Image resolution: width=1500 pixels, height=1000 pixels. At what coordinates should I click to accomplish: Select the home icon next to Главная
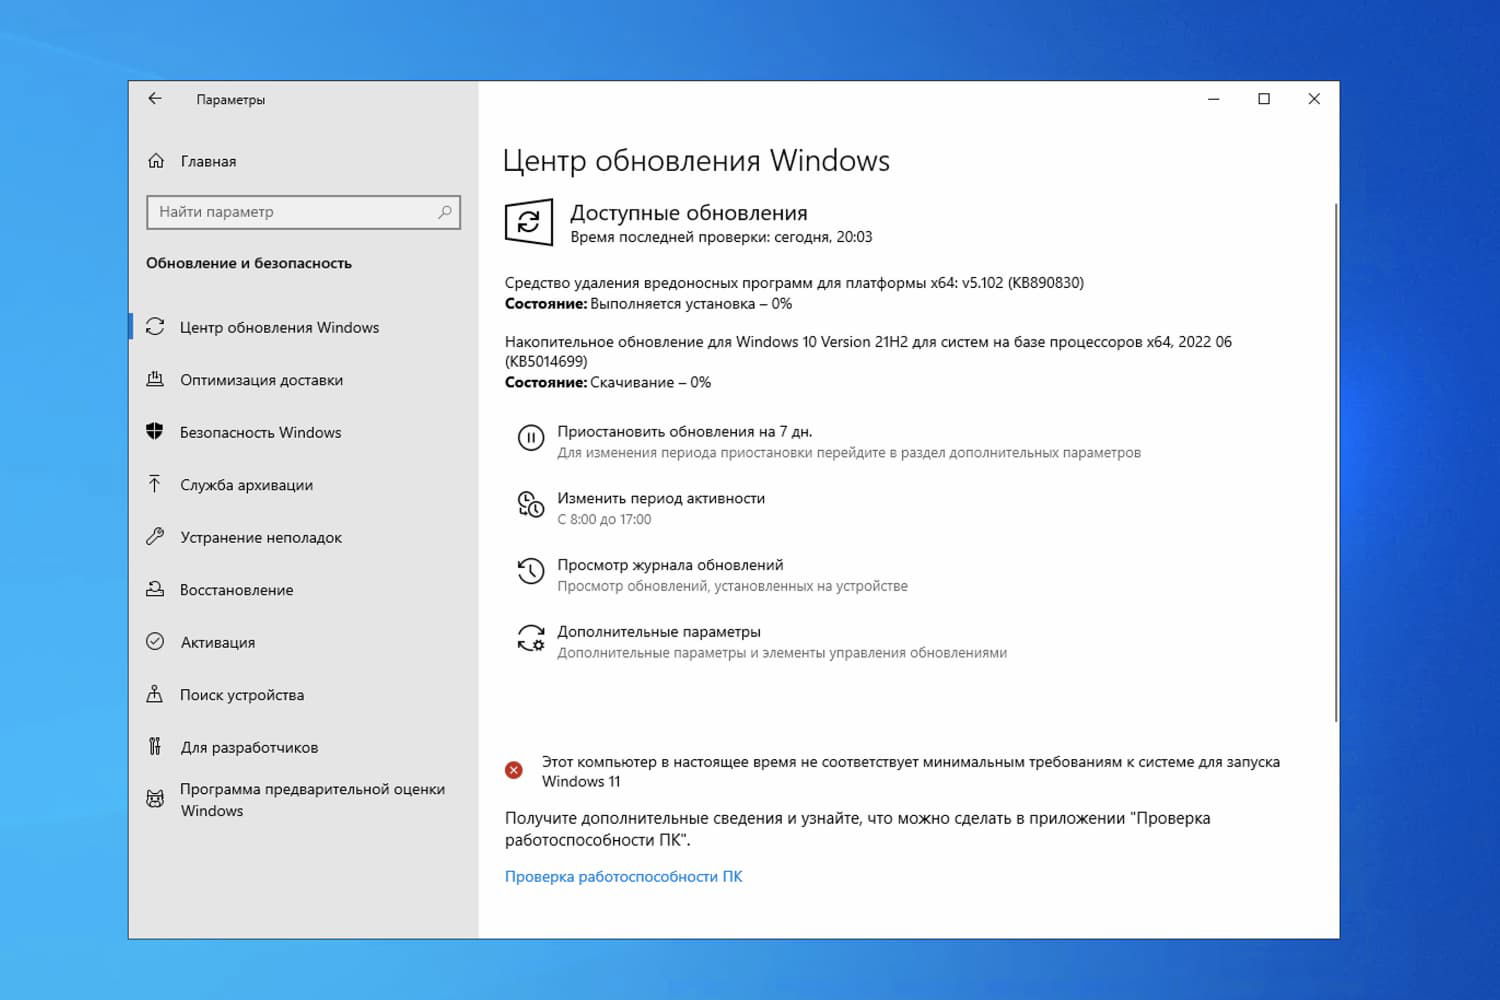tap(156, 160)
